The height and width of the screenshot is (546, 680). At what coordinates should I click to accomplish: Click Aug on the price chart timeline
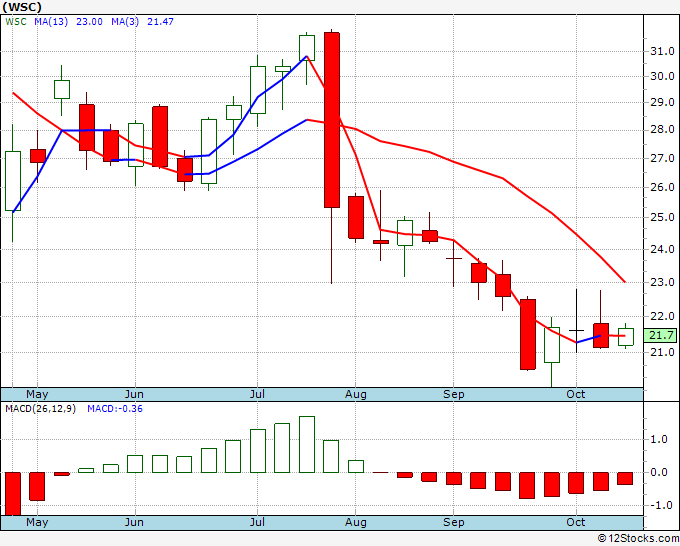[356, 394]
